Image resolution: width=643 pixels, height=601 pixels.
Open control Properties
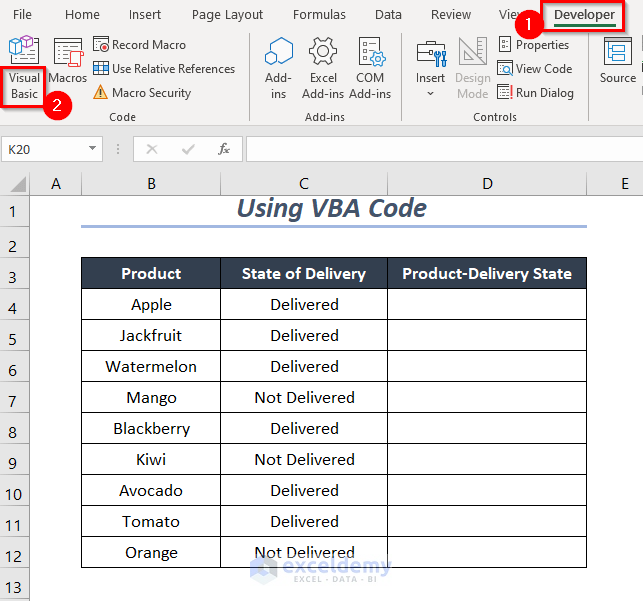[534, 45]
